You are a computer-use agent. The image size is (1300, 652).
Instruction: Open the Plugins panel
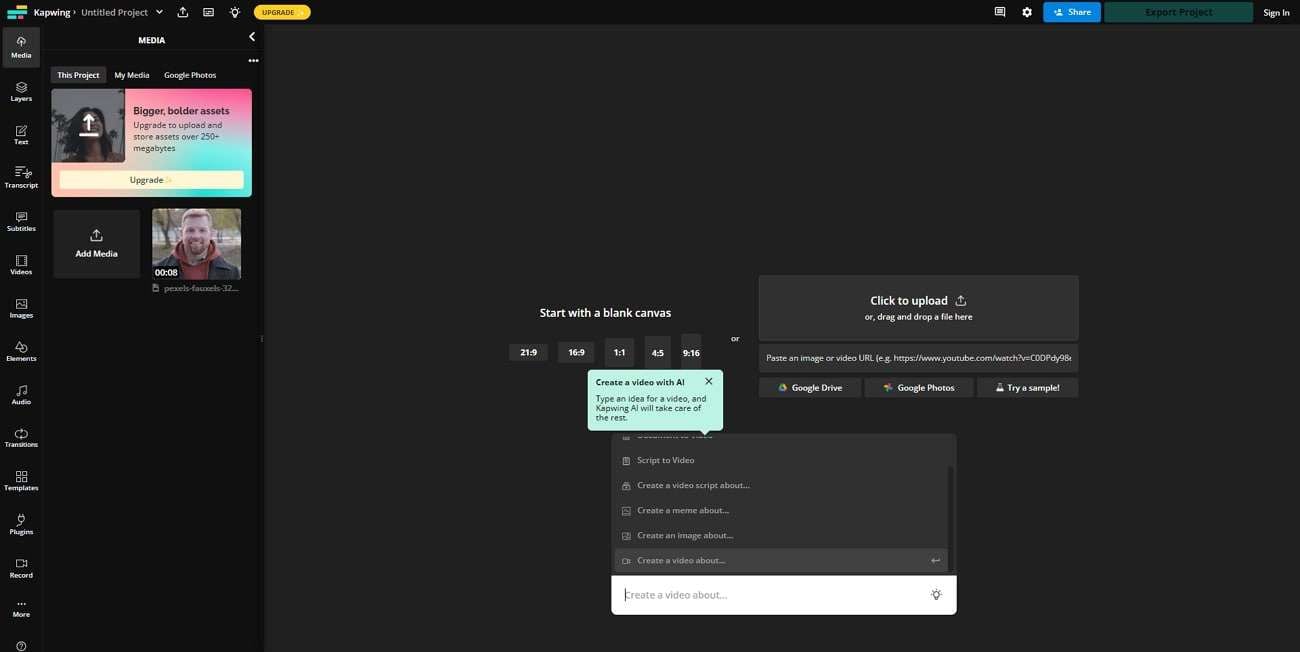click(21, 525)
